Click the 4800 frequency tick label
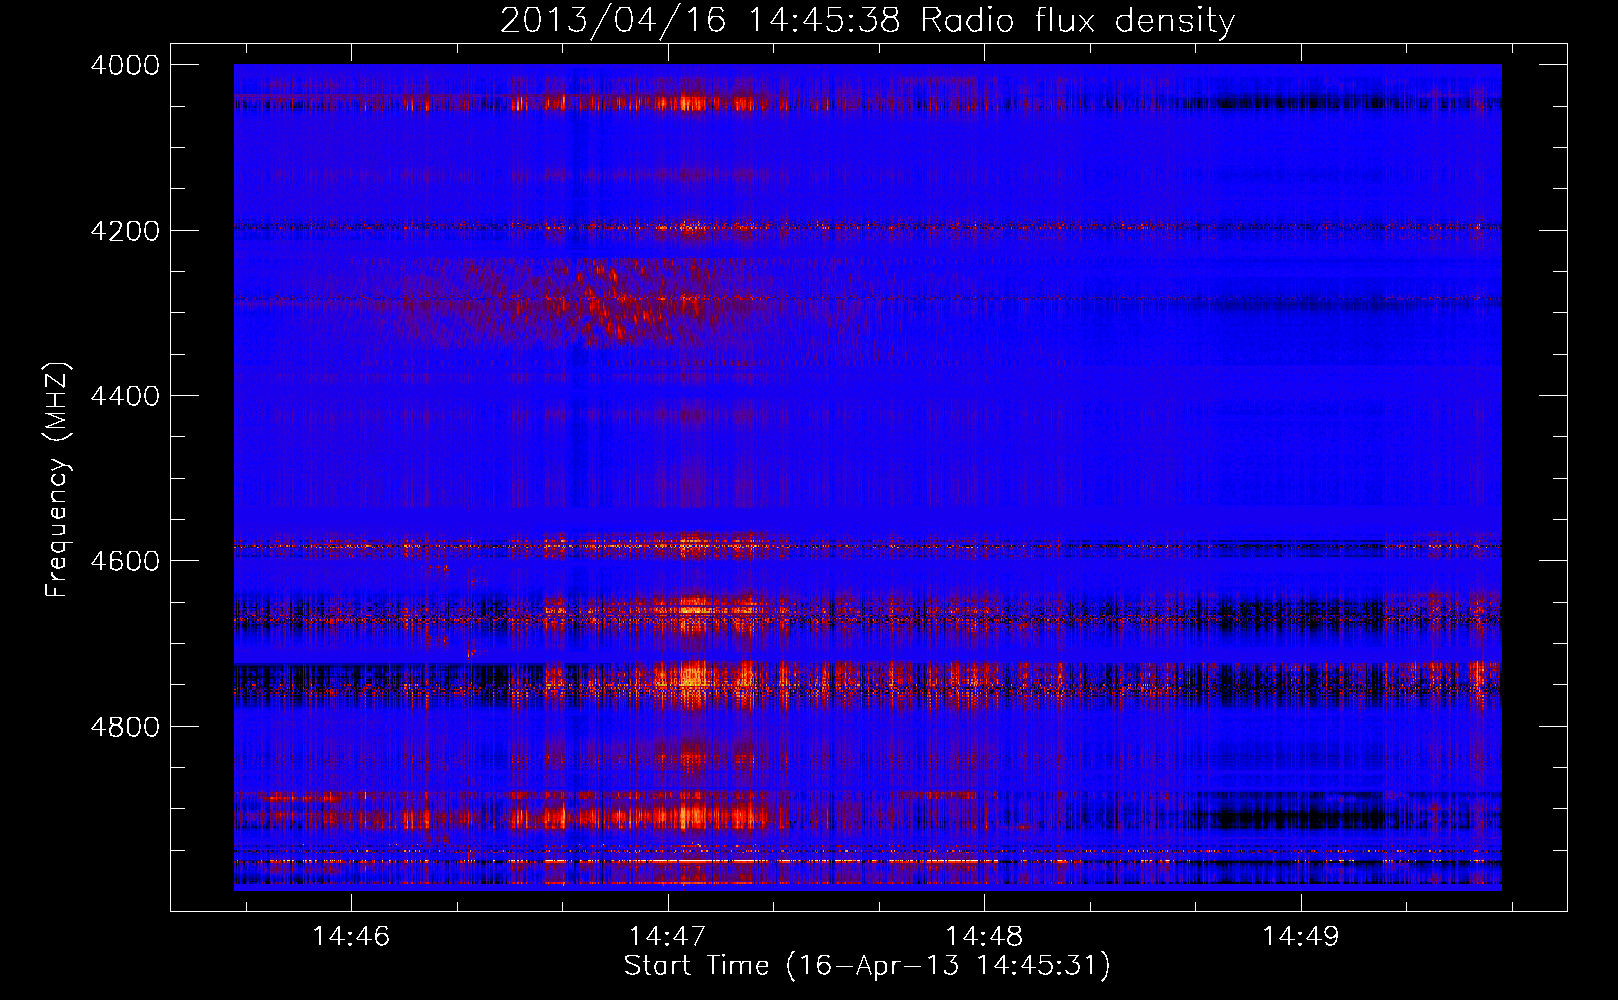 tap(125, 727)
